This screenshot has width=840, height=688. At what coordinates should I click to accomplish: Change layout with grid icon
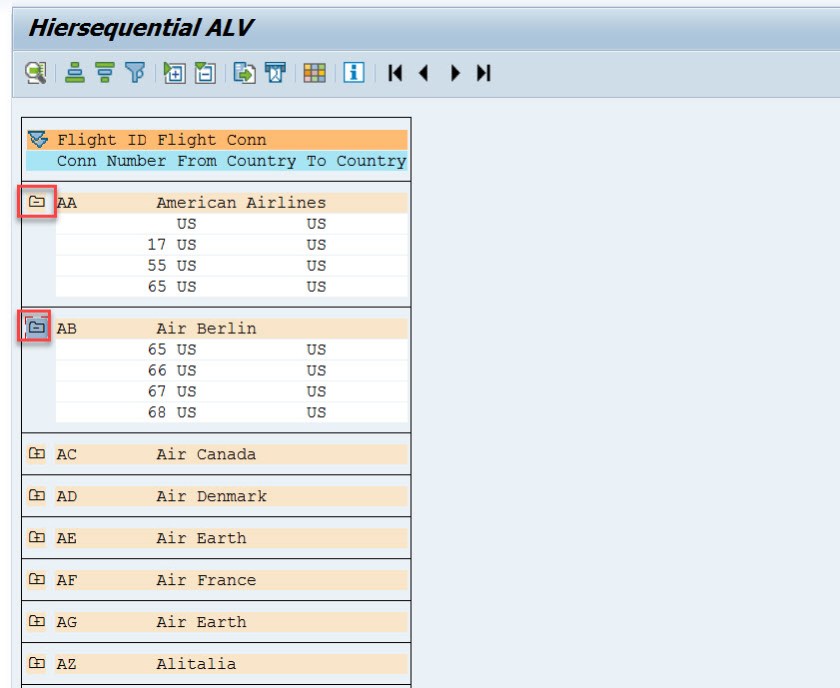point(314,72)
